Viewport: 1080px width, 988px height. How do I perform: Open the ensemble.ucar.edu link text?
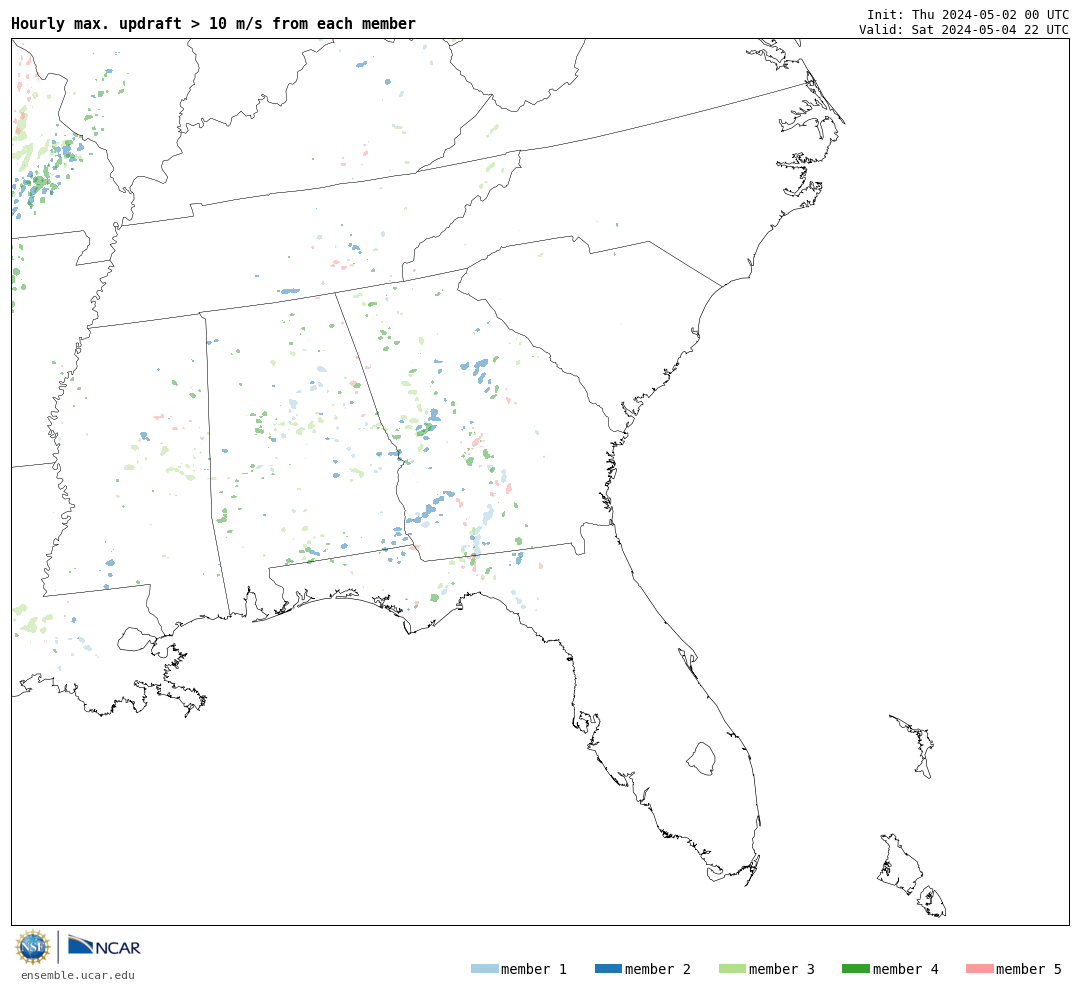click(78, 975)
